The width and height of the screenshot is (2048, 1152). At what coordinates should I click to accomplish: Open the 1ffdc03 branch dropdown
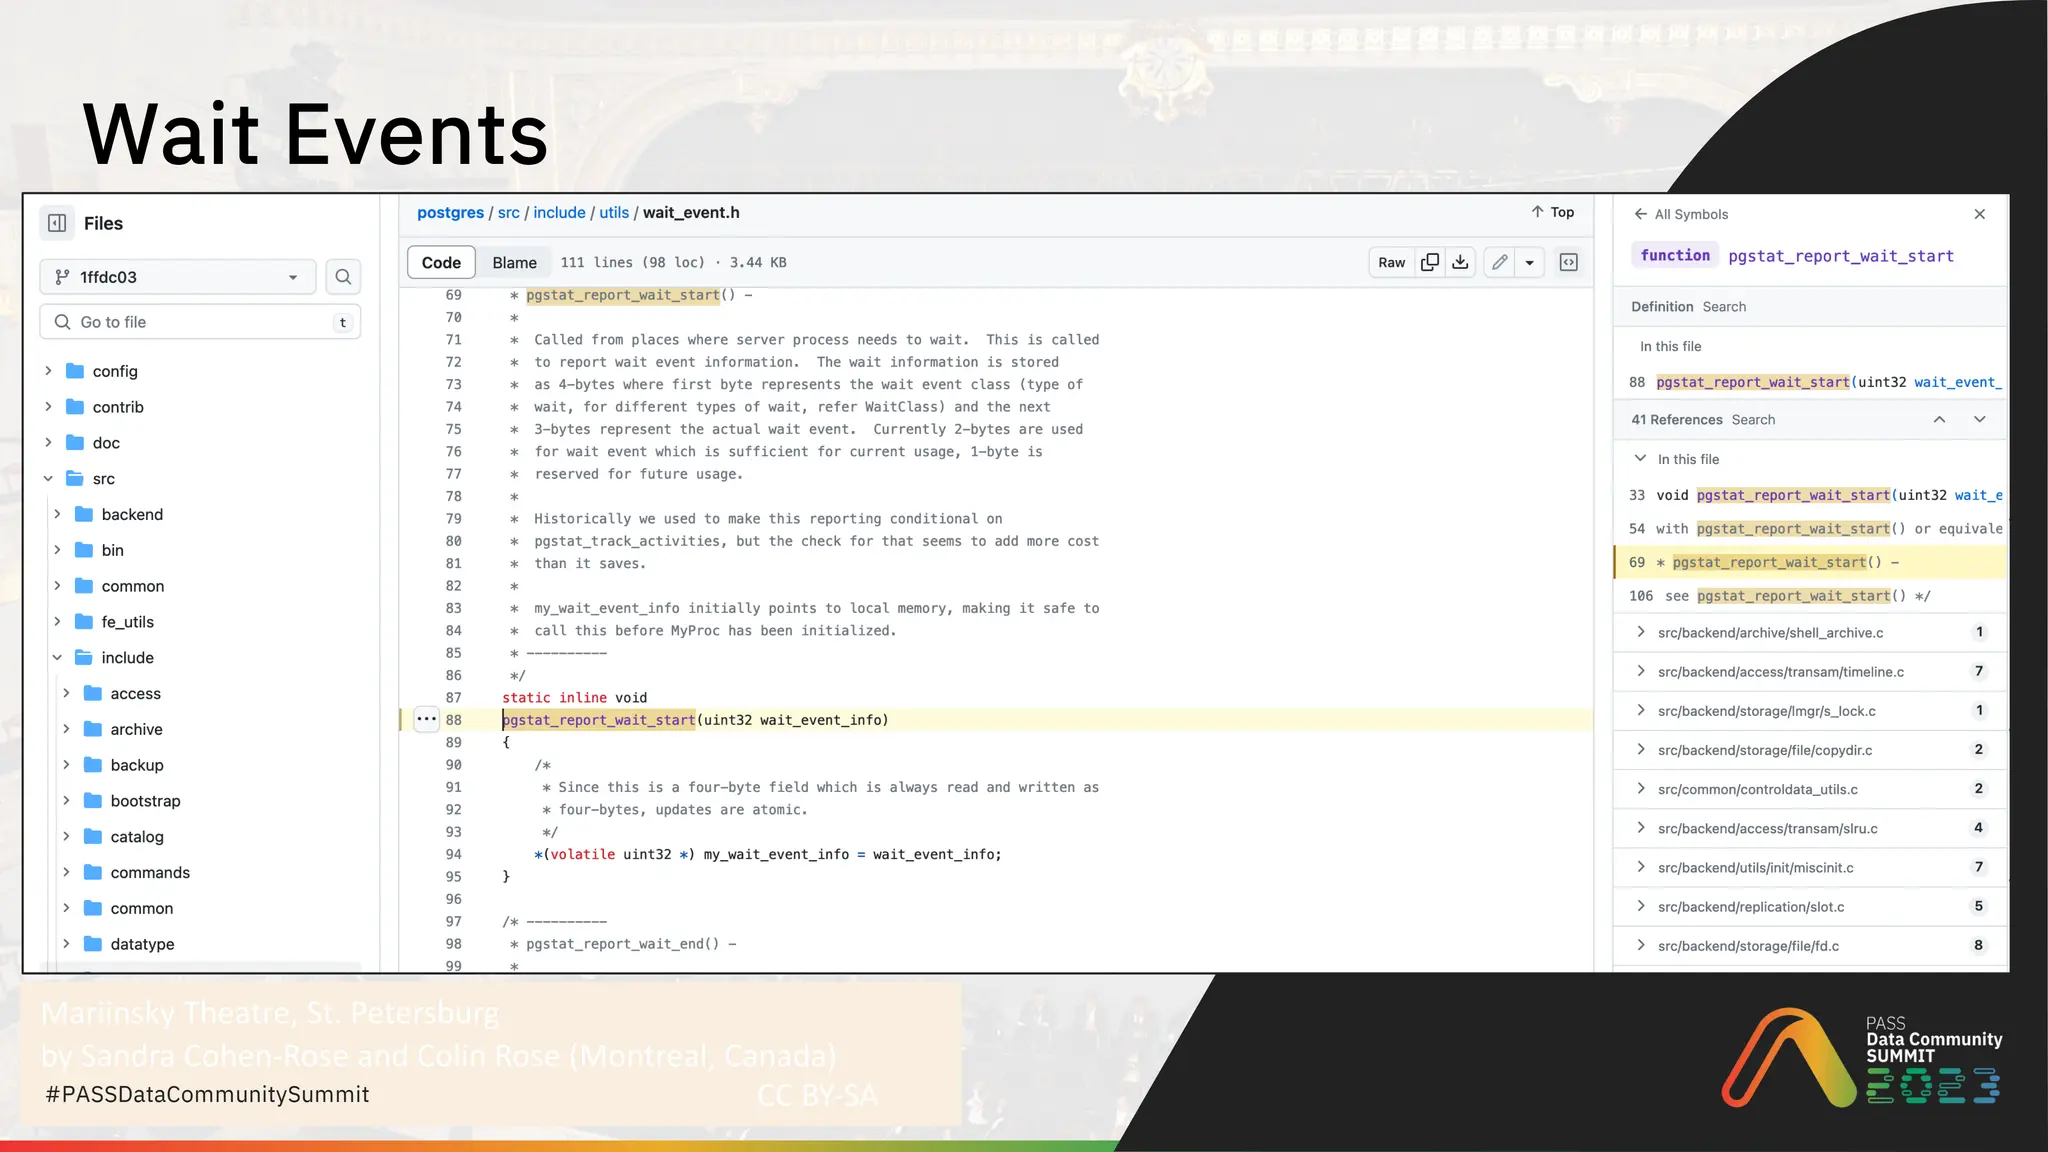click(178, 277)
